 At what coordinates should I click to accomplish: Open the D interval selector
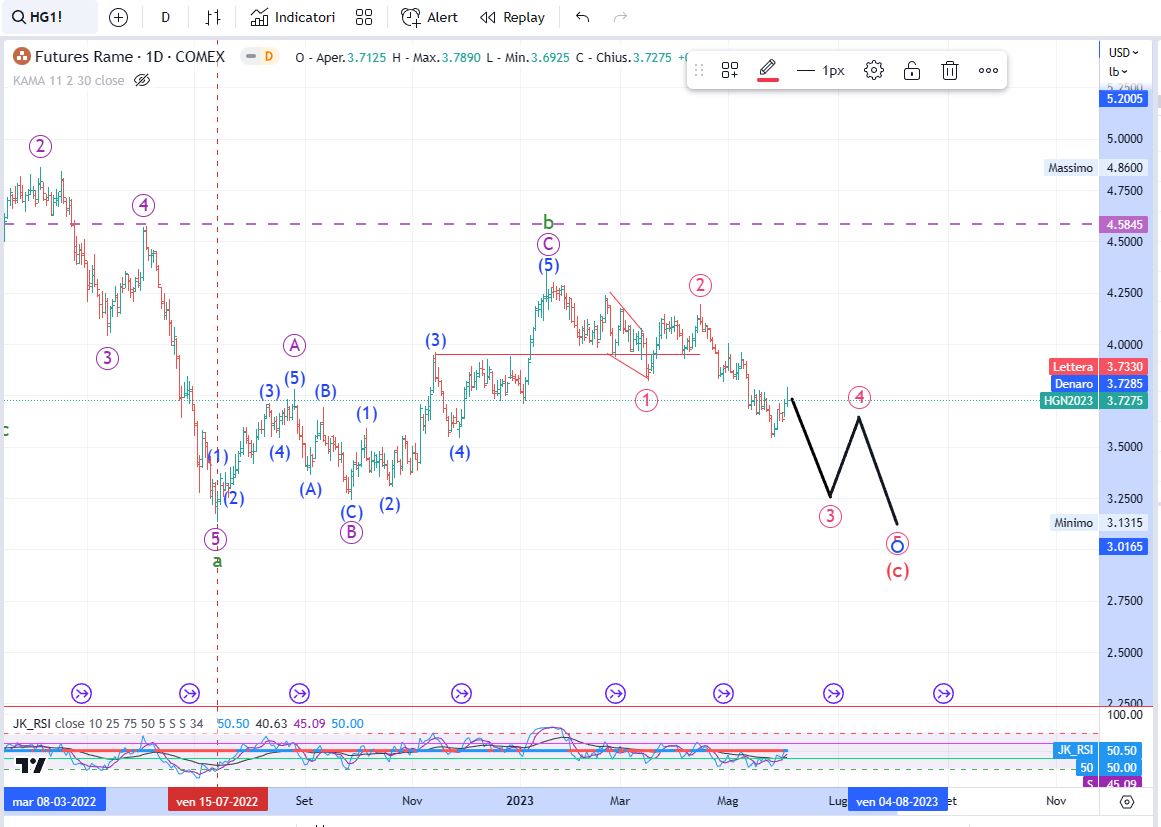point(165,17)
